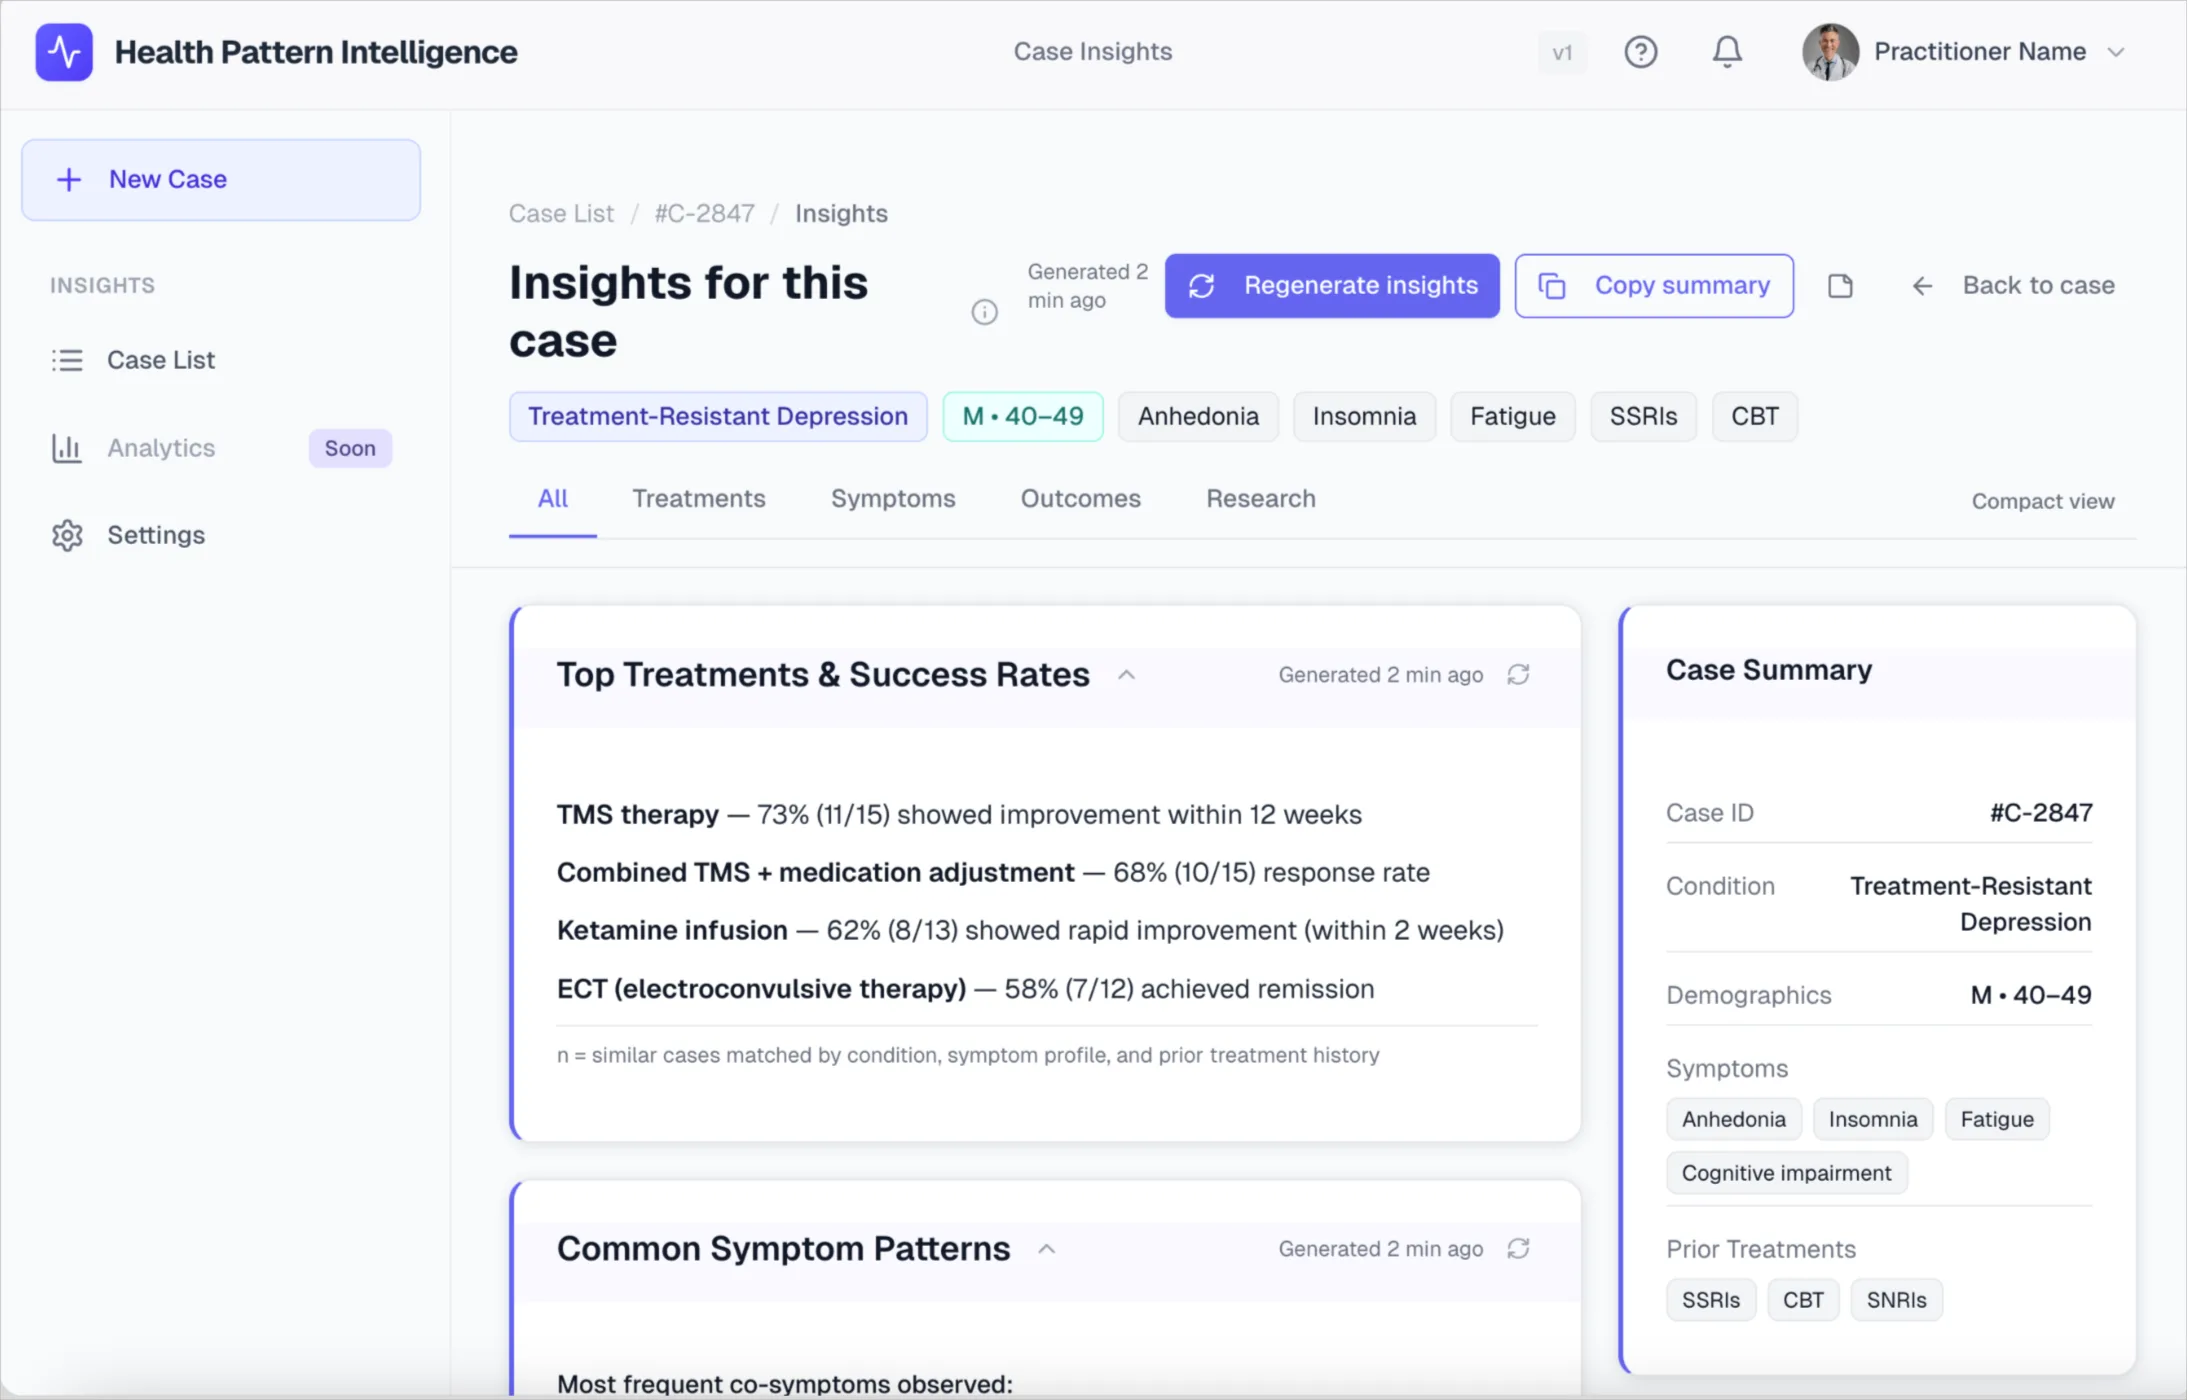Click the Regenerate insights button
2188x1400 pixels.
[1331, 286]
